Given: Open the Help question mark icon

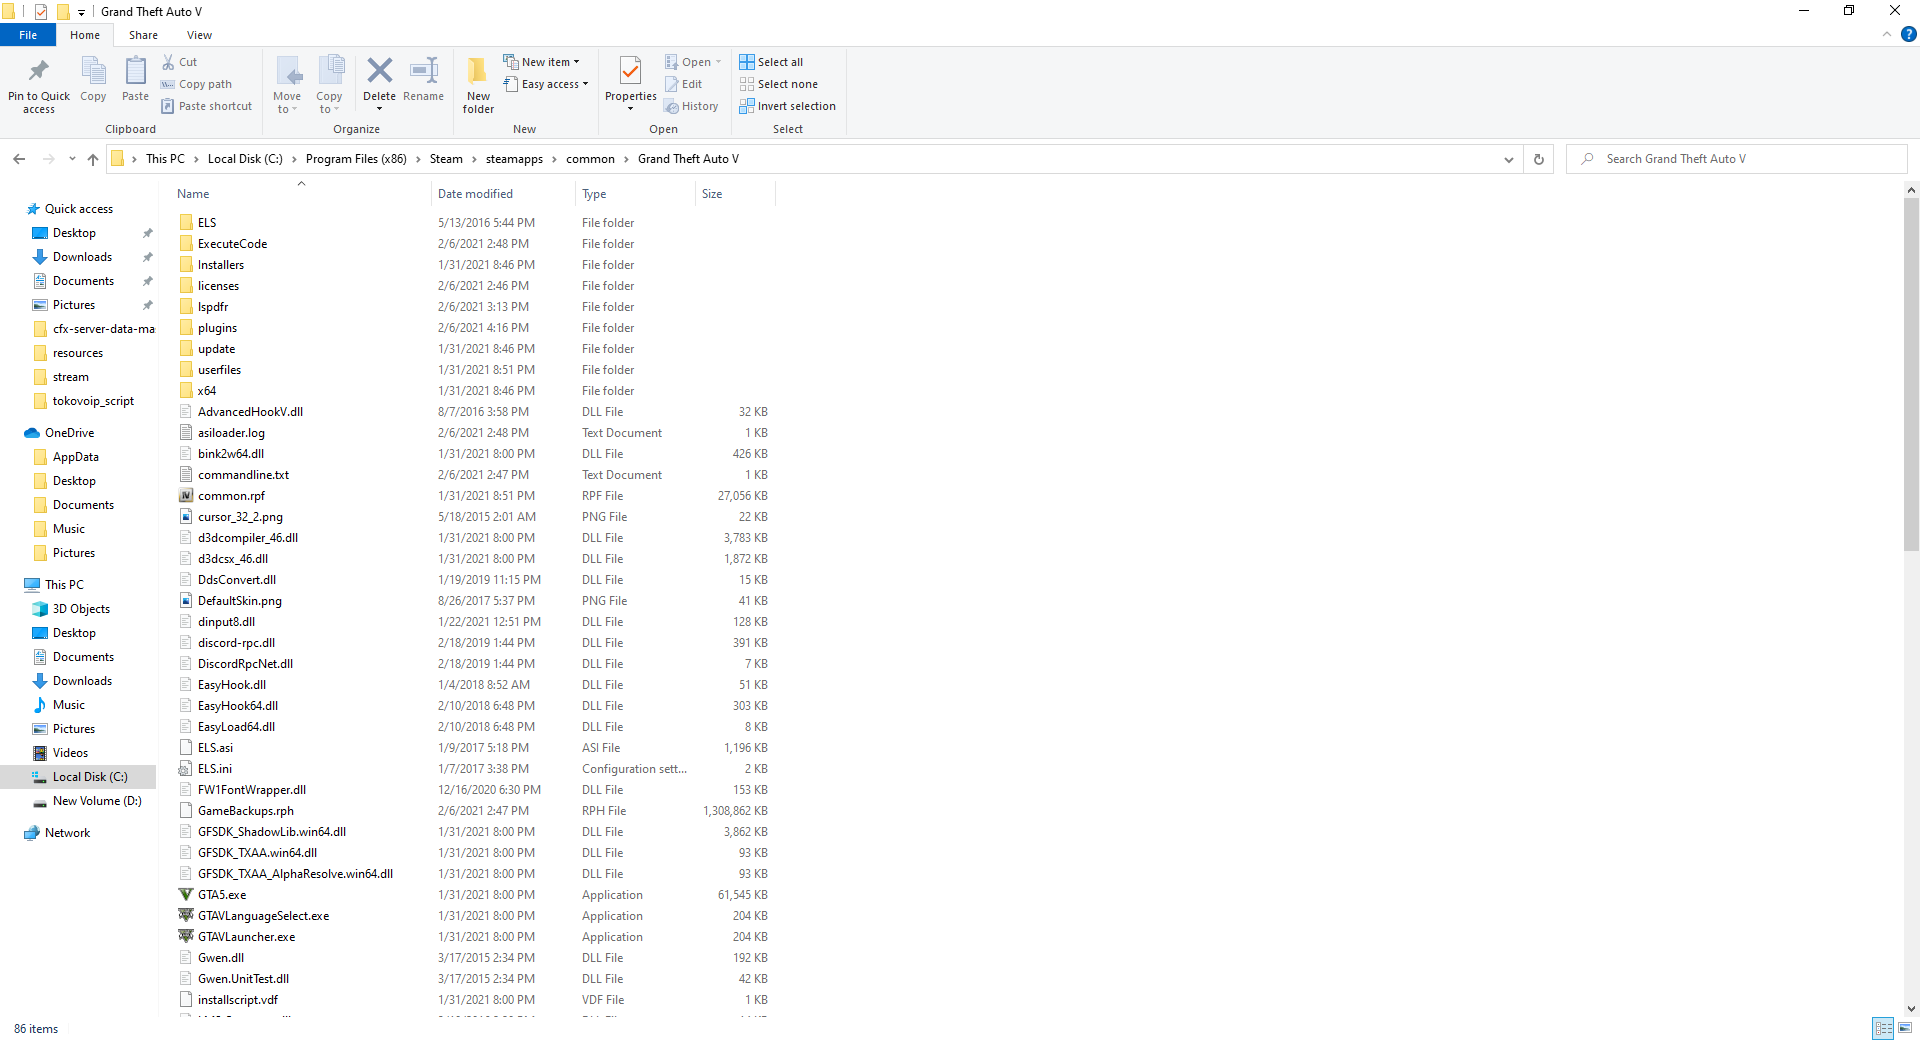Looking at the screenshot, I should (1908, 34).
